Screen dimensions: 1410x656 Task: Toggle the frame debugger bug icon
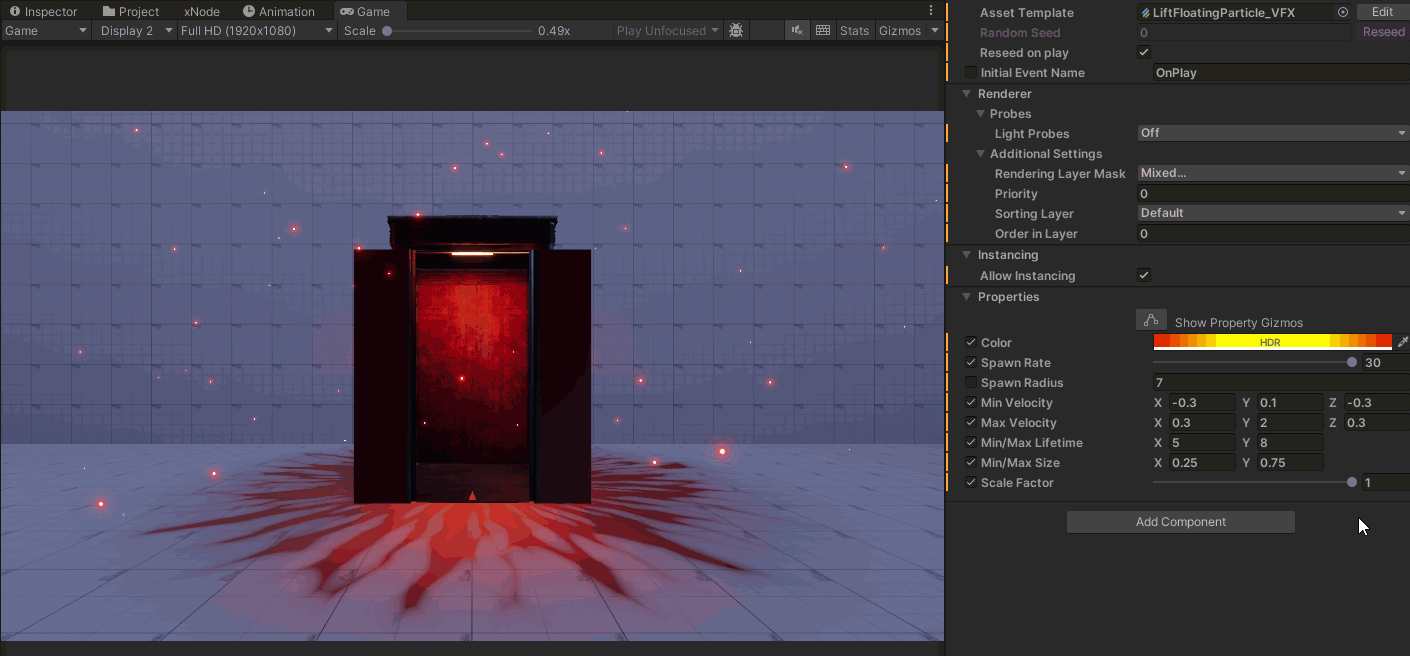tap(736, 31)
